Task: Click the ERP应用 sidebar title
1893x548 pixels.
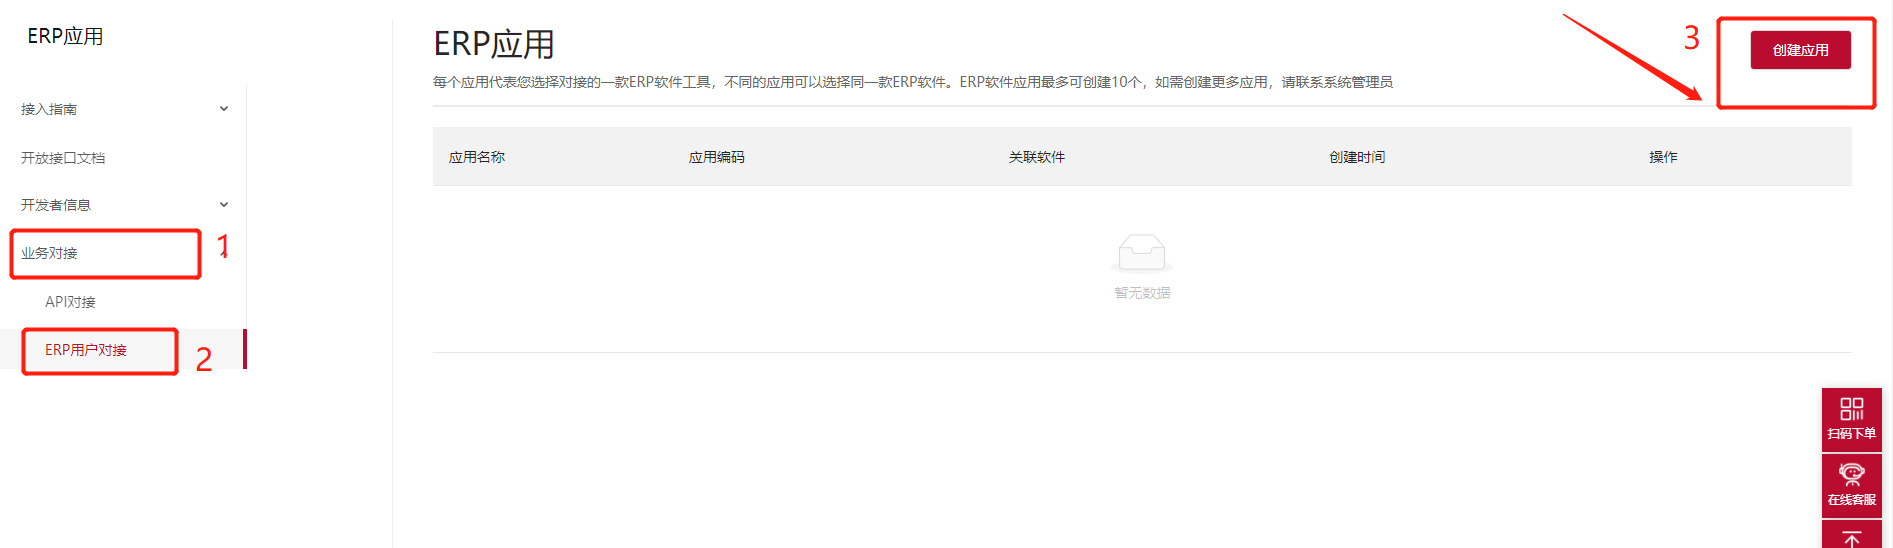Action: [x=65, y=36]
